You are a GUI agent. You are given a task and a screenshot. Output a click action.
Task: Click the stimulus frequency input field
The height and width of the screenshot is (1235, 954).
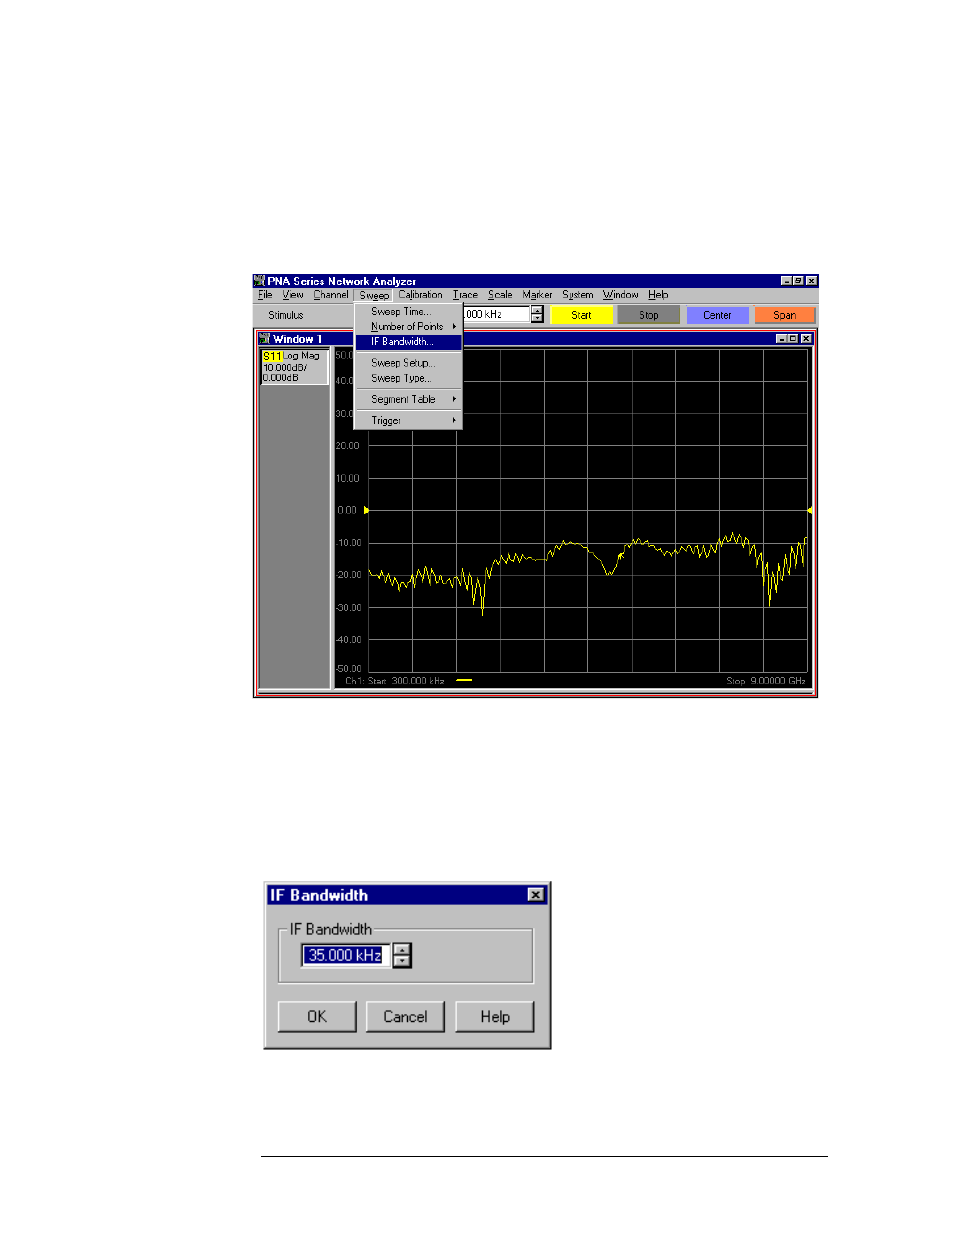(495, 314)
